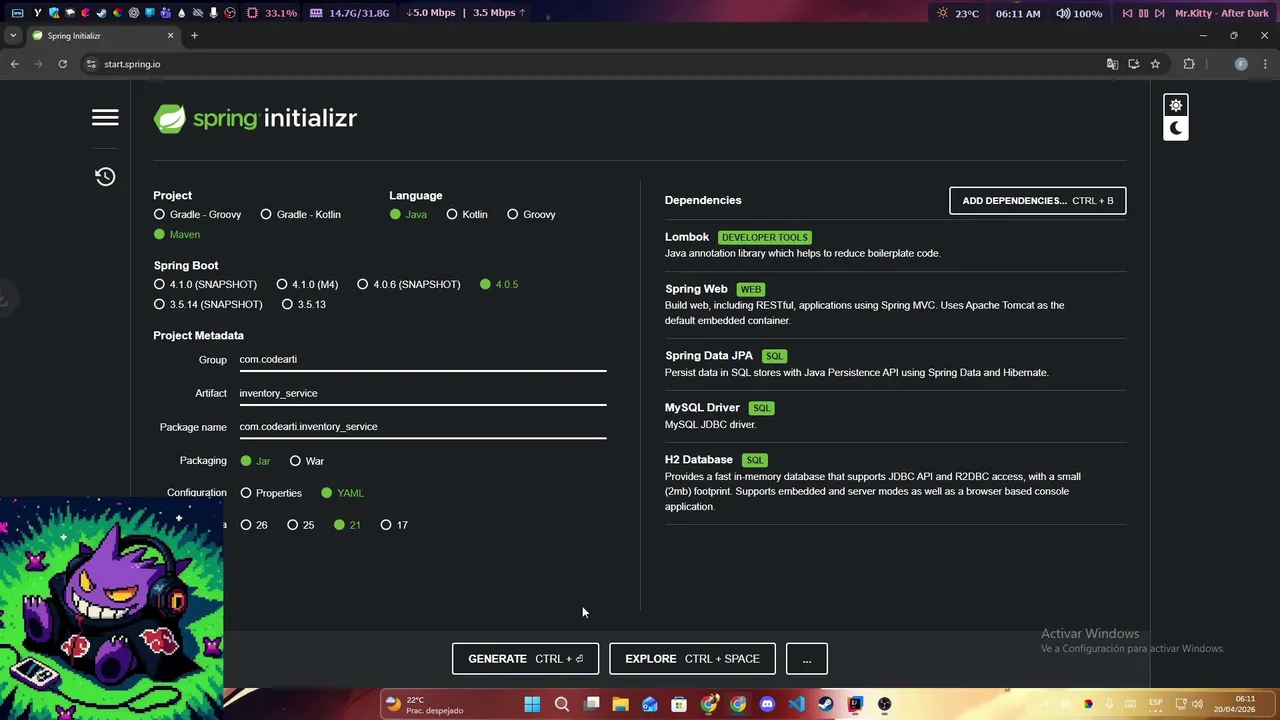1280x720 pixels.
Task: Open site information icon in address bar
Action: [x=91, y=64]
